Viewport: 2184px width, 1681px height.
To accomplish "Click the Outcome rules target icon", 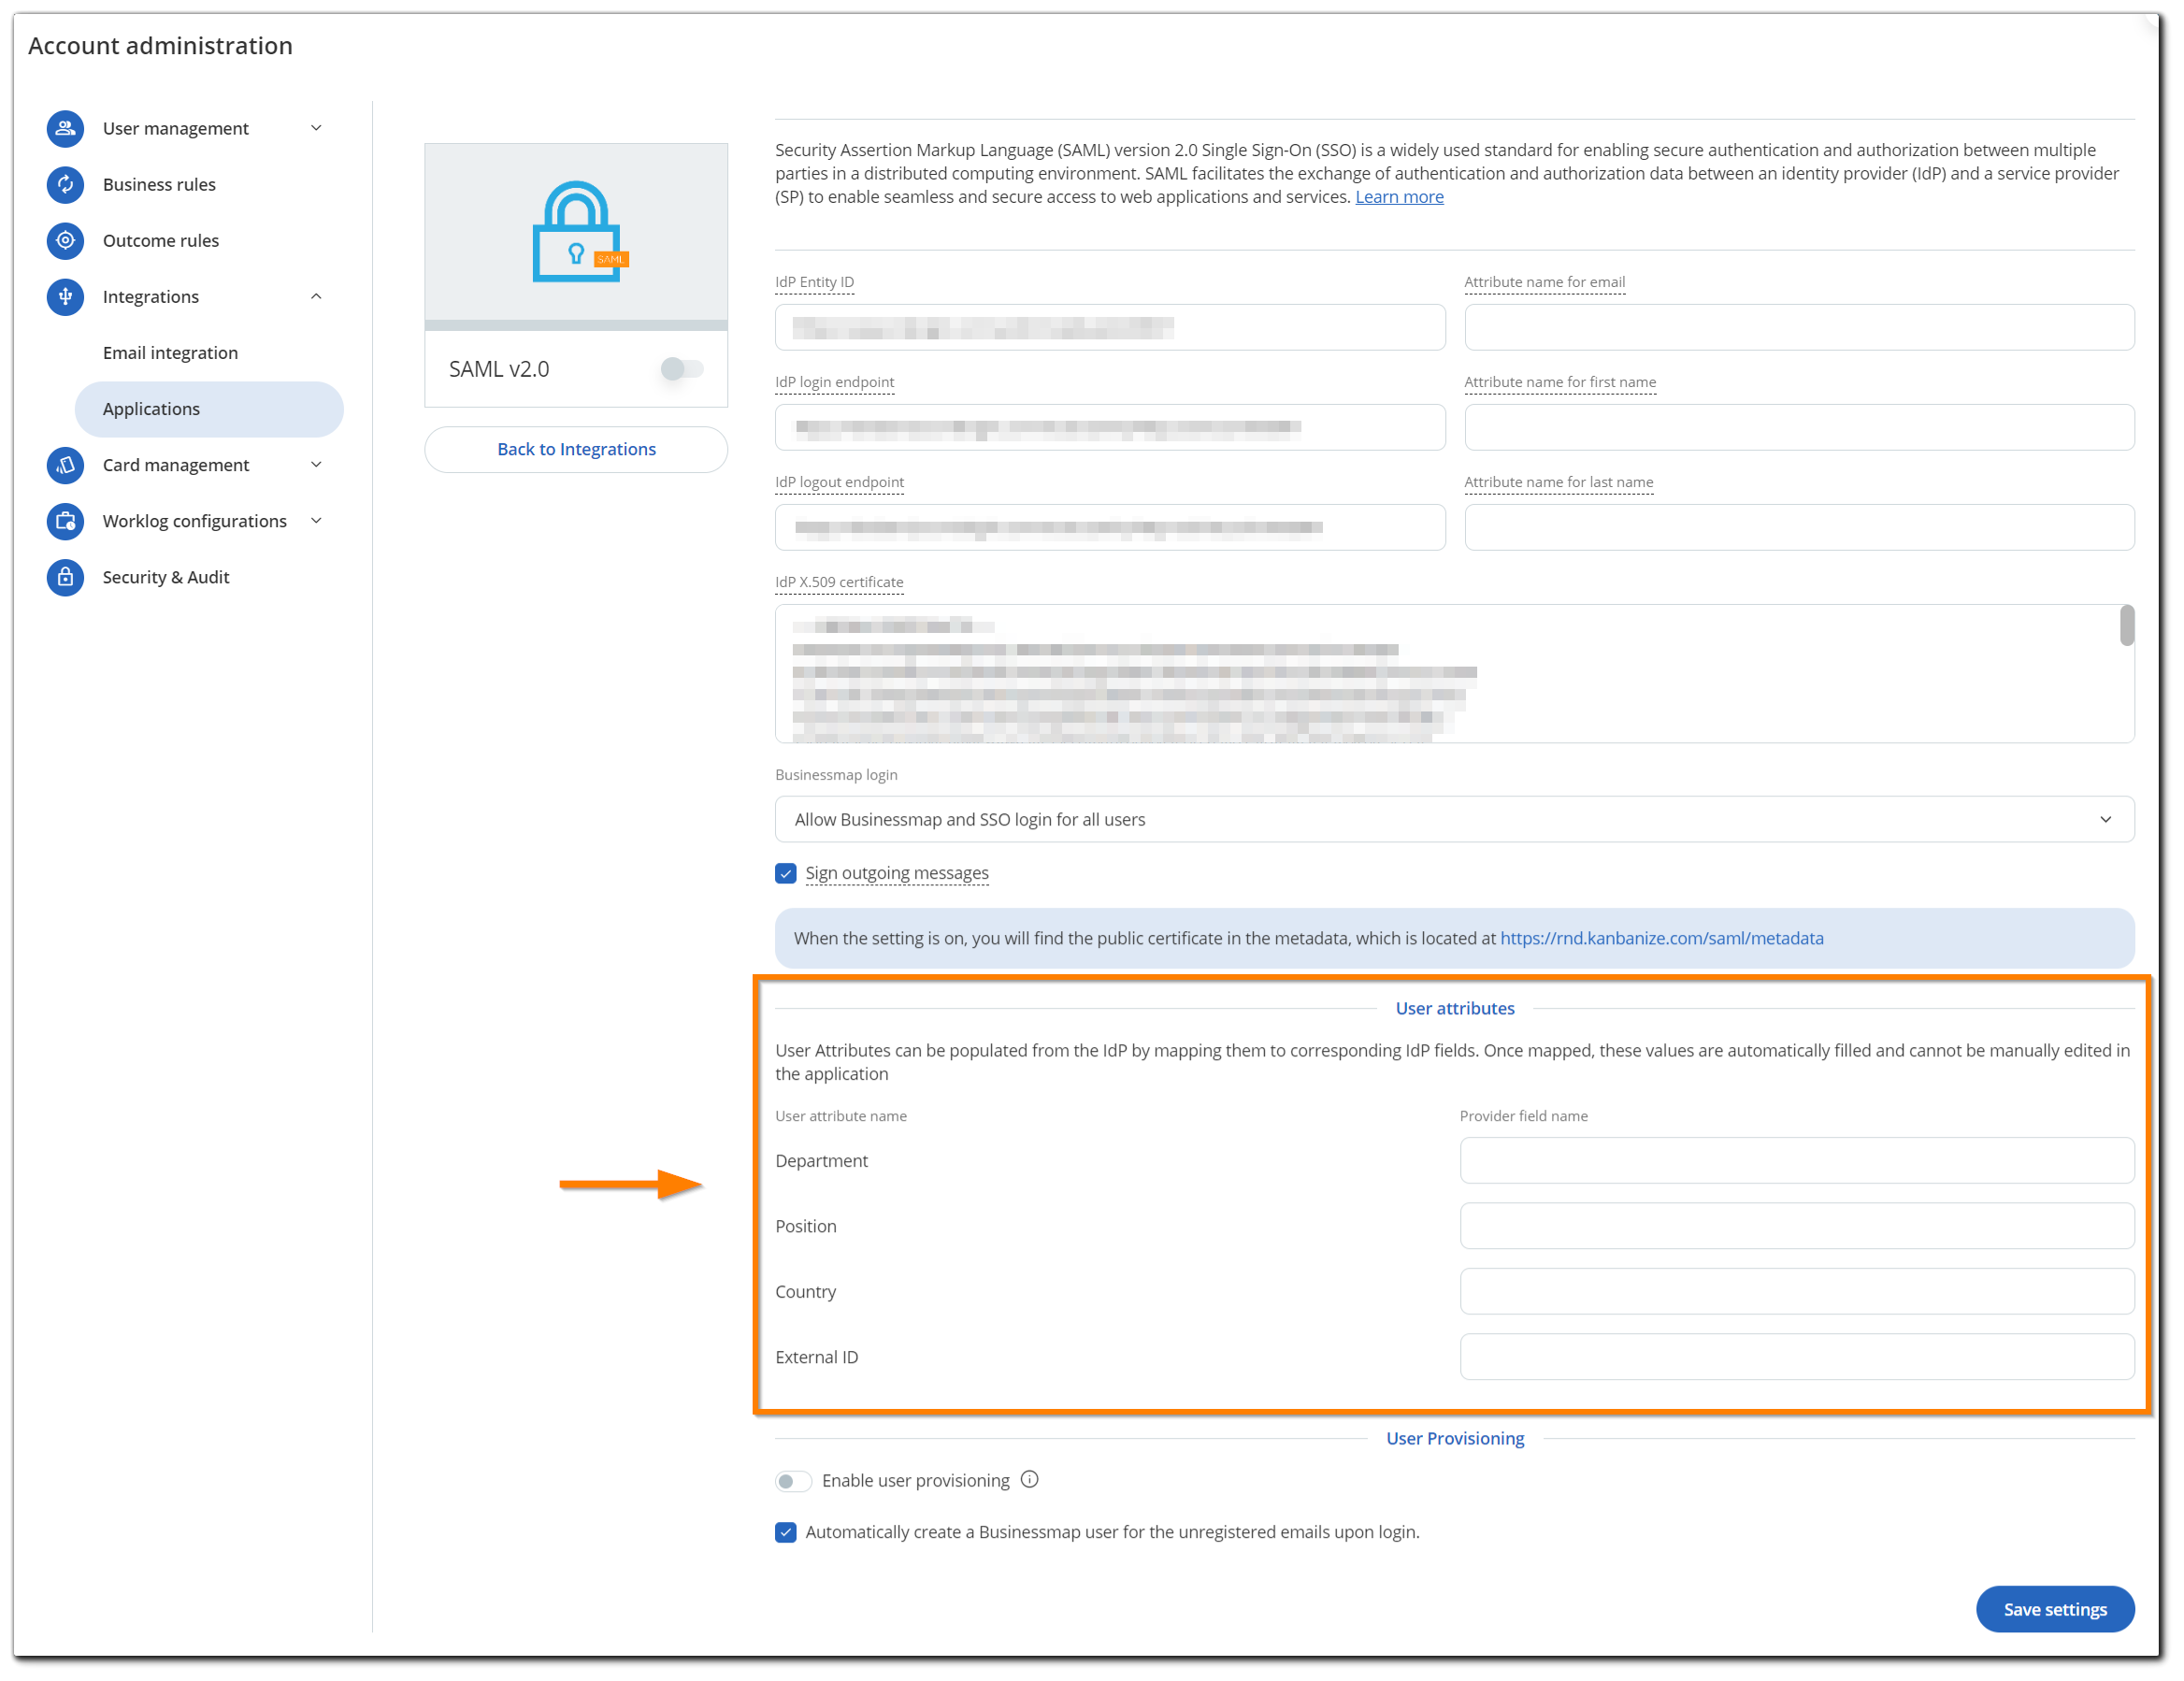I will pyautogui.click(x=65, y=240).
